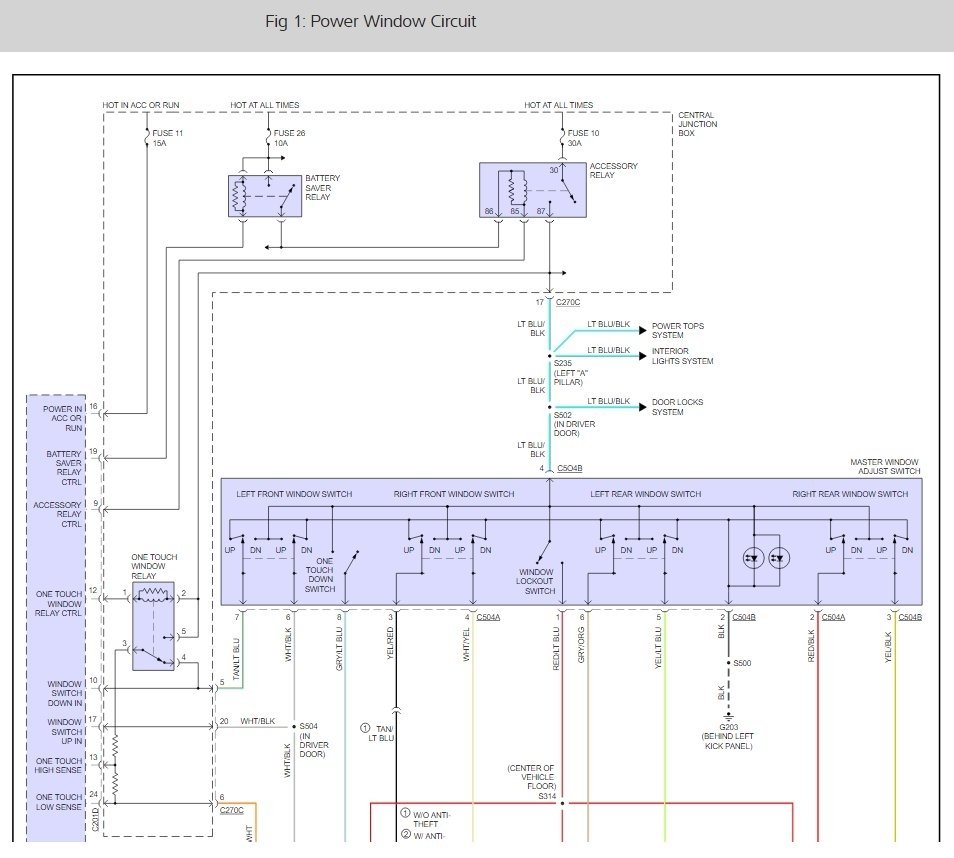
Task: Click the S504 splice point in driver door
Action: coord(293,726)
